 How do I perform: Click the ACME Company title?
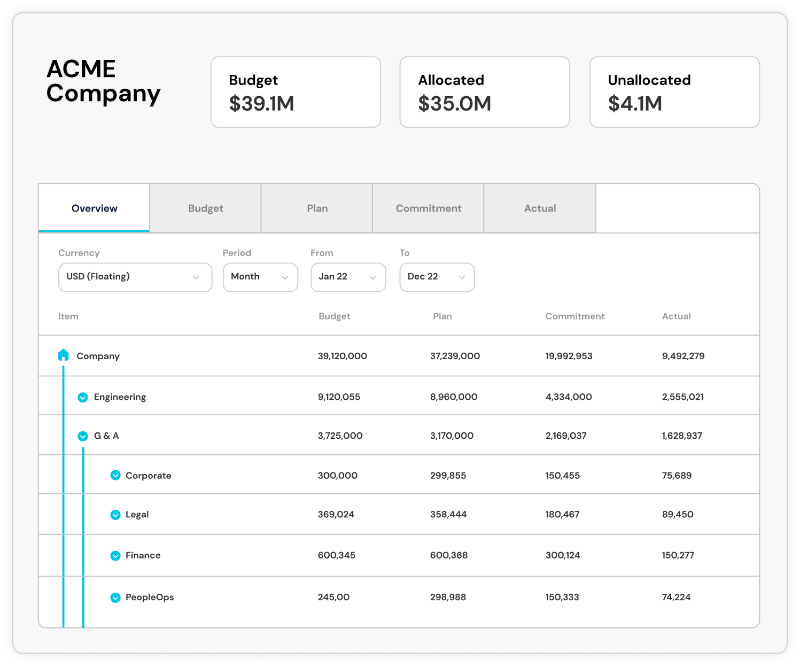coord(103,81)
